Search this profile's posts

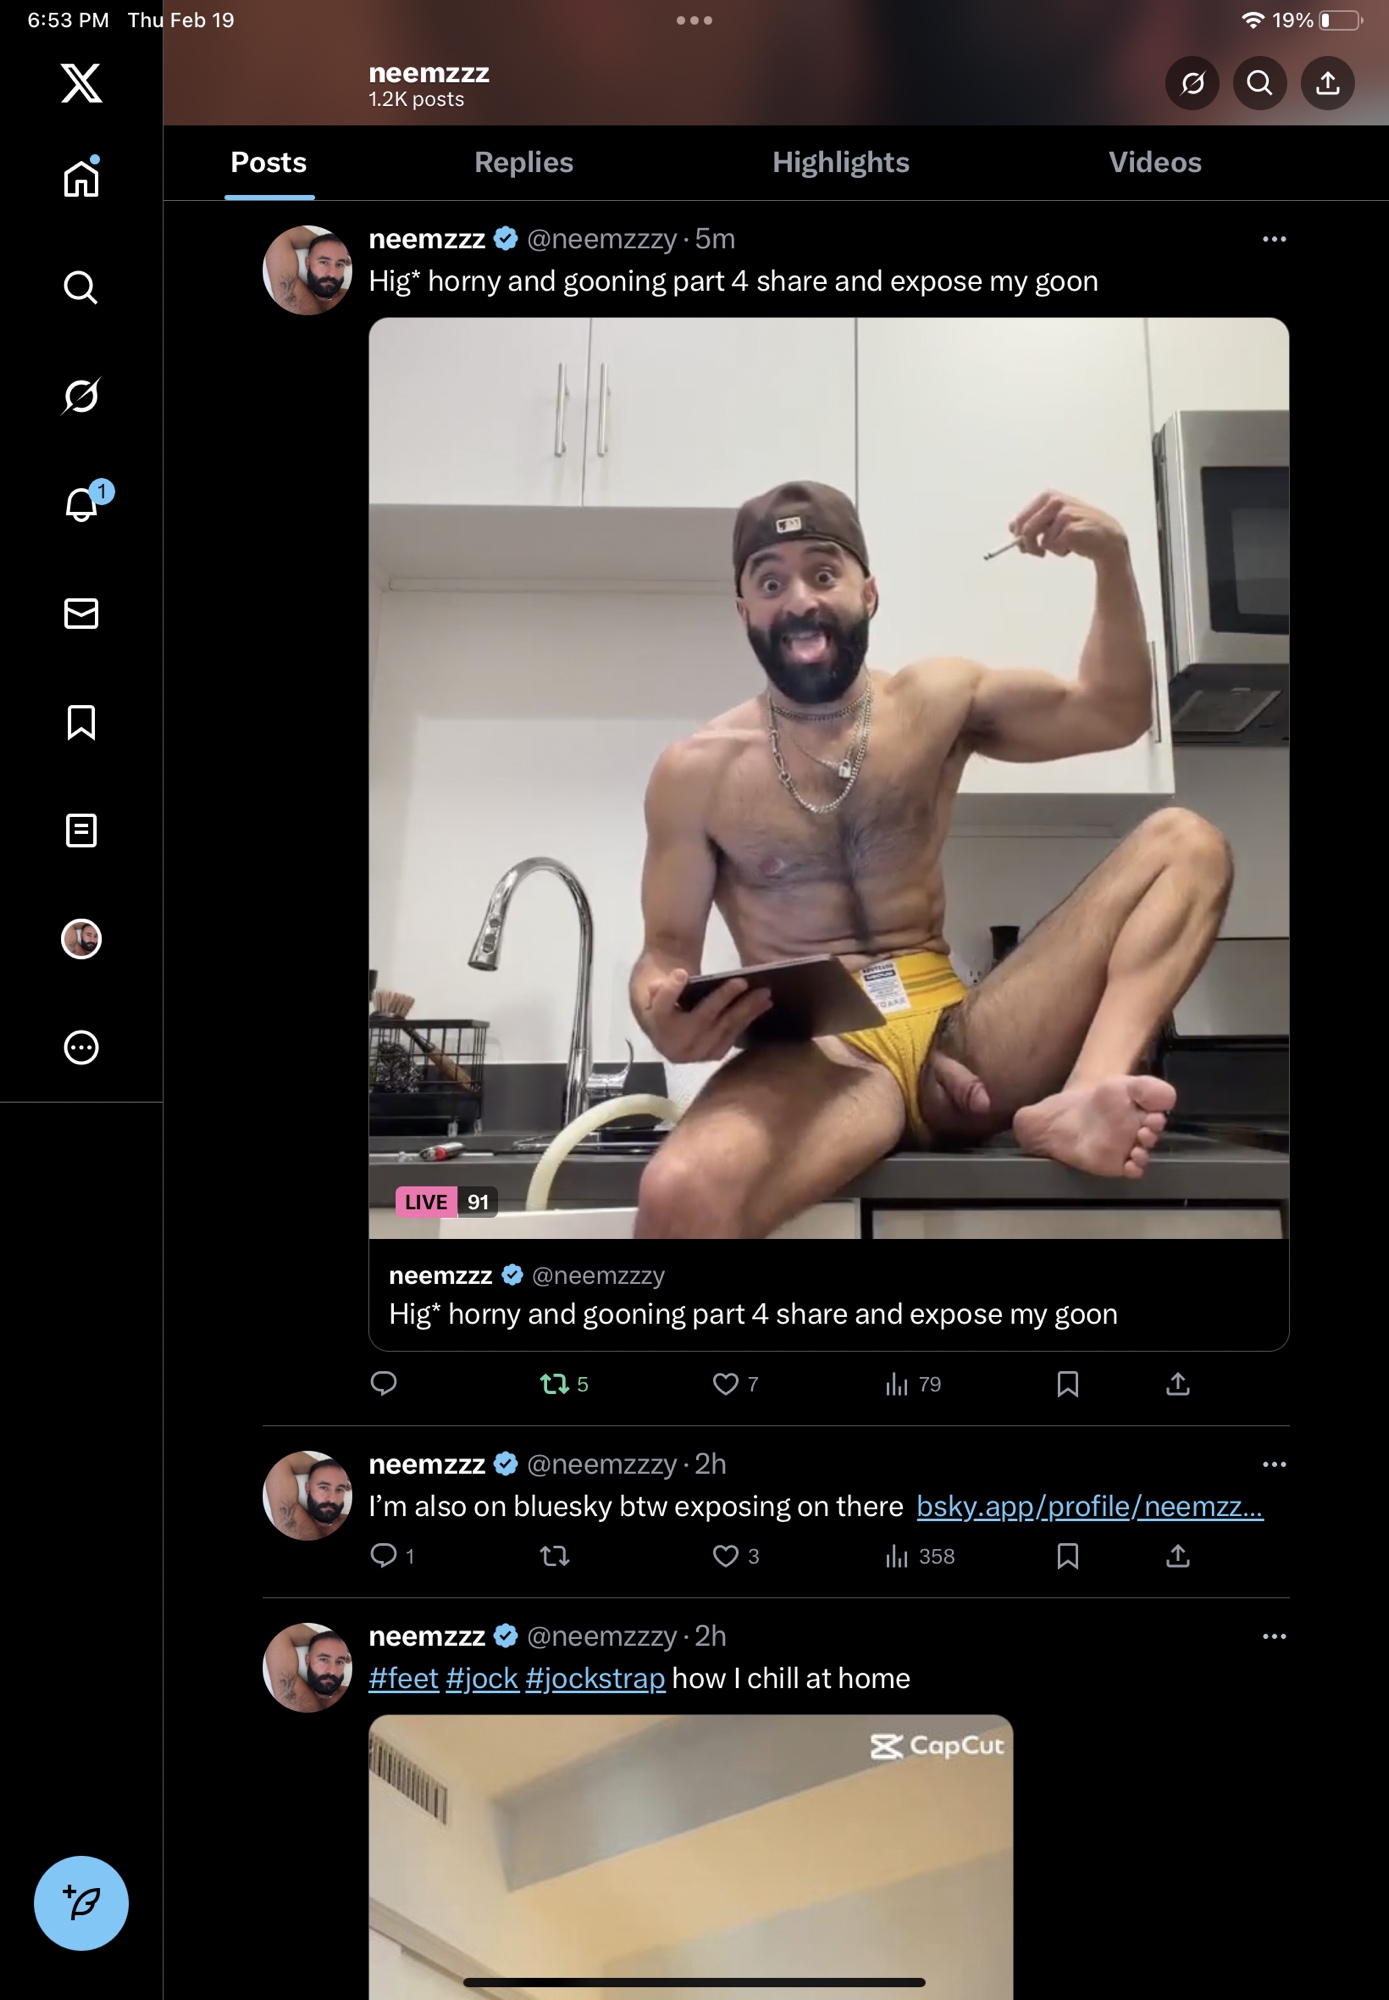tap(1259, 83)
